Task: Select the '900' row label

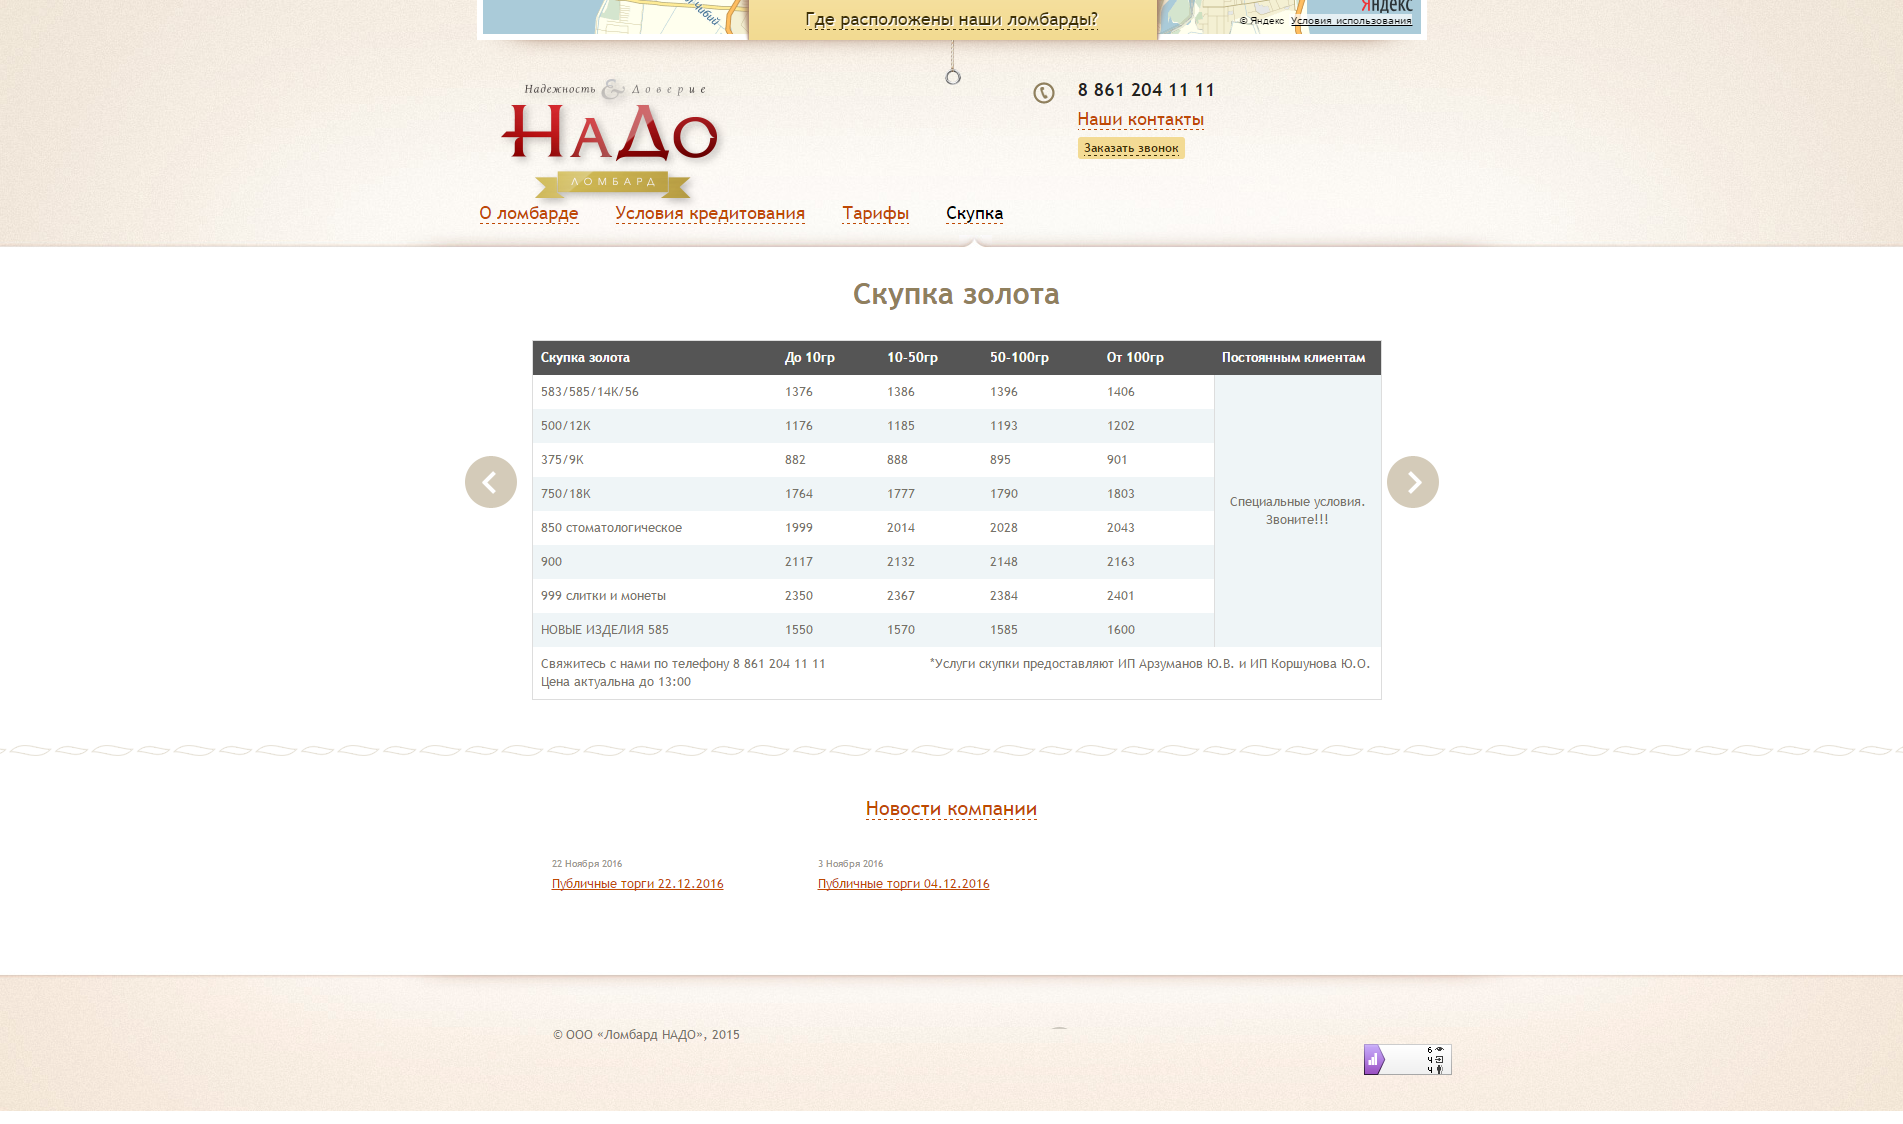Action: click(552, 562)
